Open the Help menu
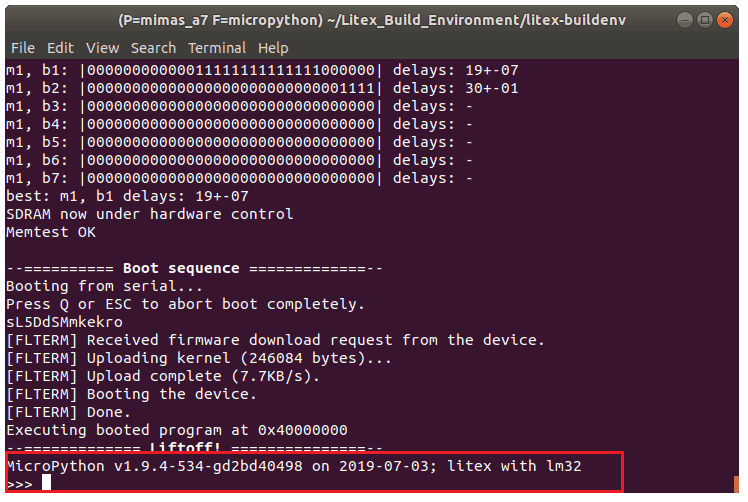 click(273, 47)
